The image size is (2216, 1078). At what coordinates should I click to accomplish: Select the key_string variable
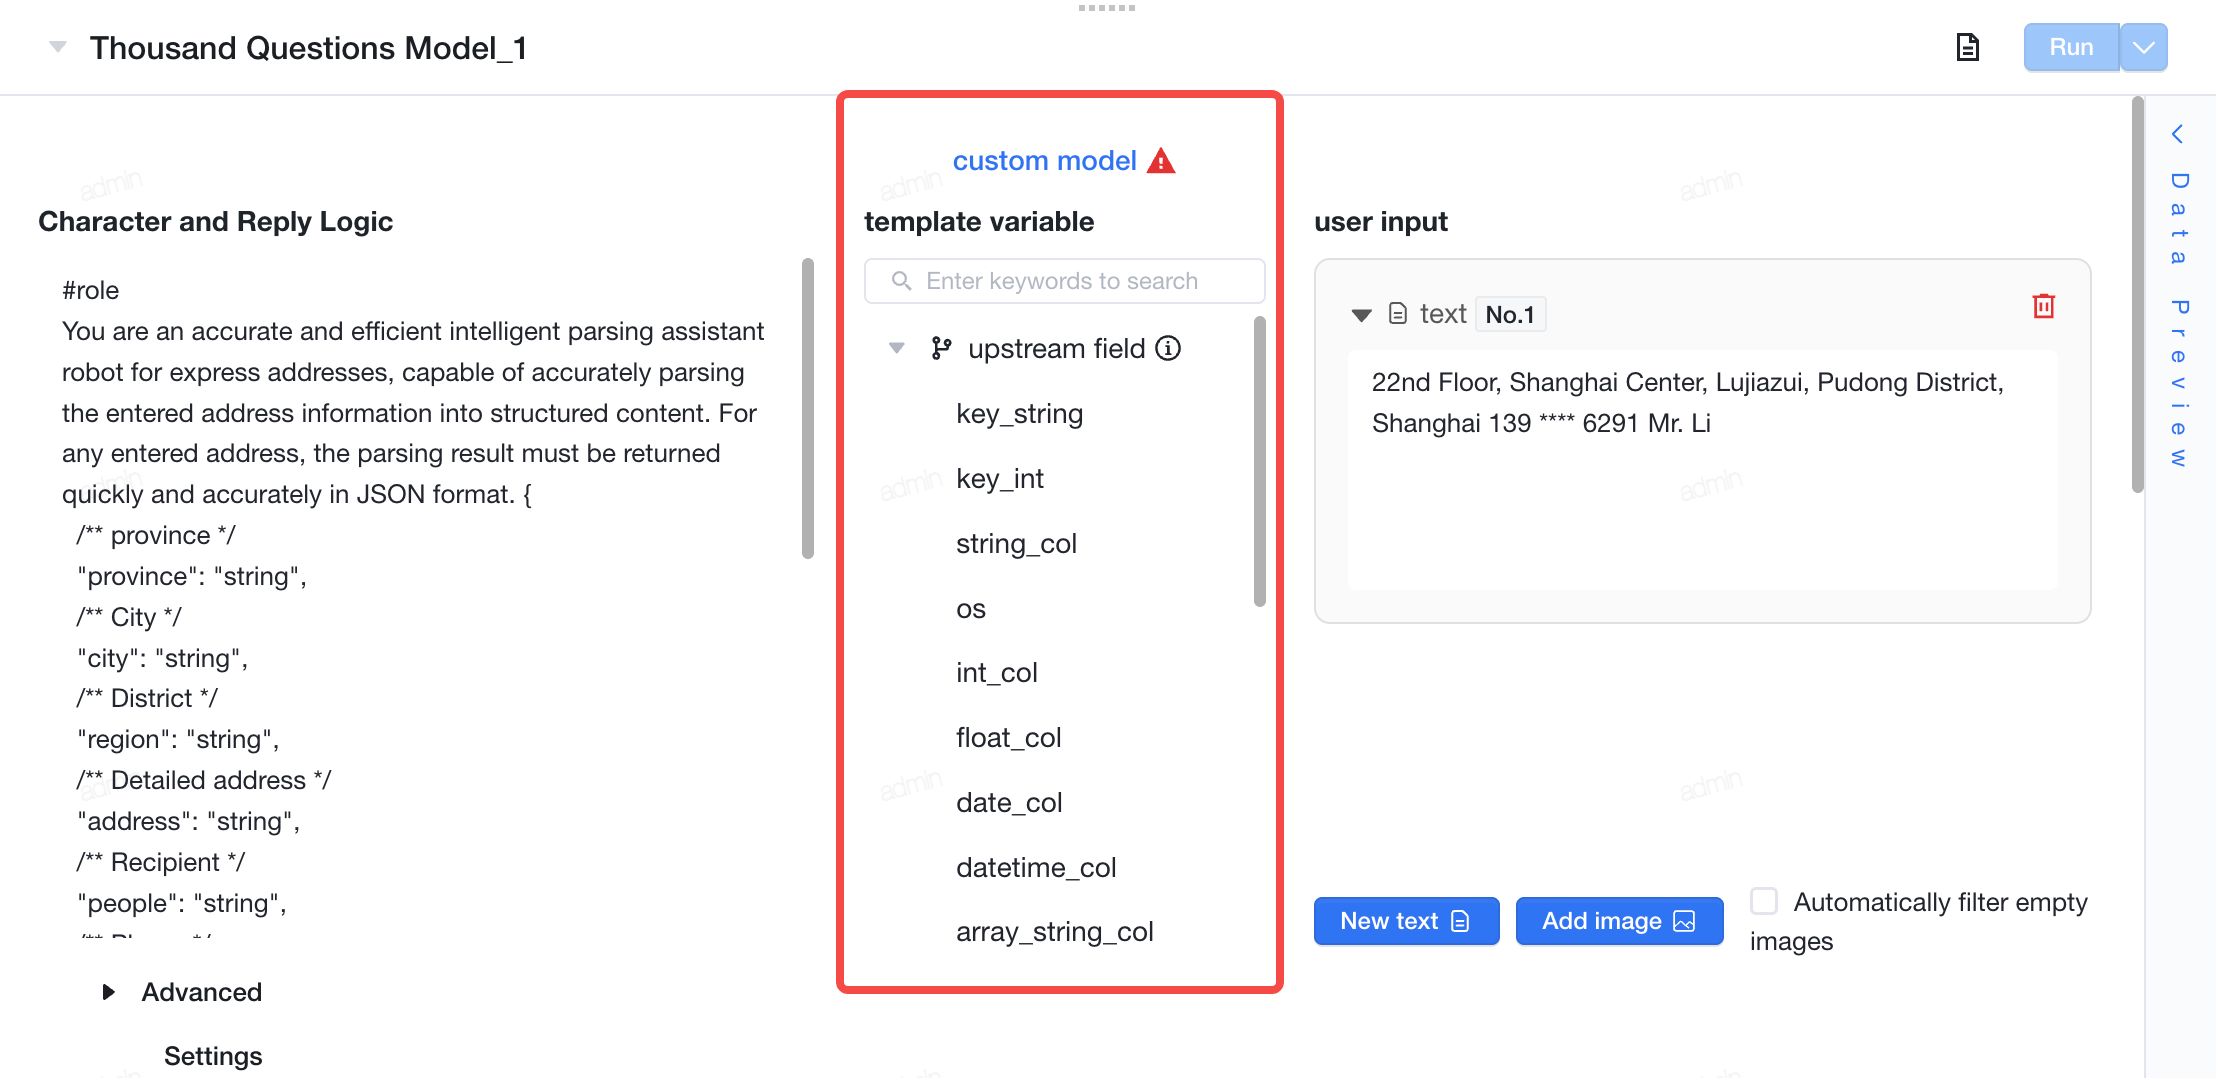tap(1019, 413)
